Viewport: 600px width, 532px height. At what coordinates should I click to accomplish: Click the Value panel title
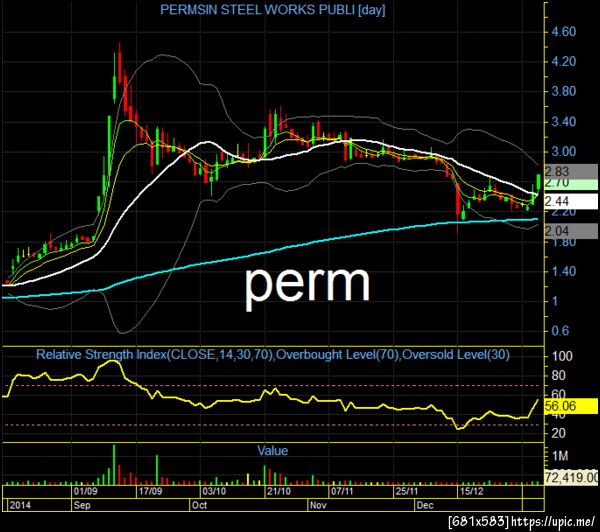pos(272,450)
